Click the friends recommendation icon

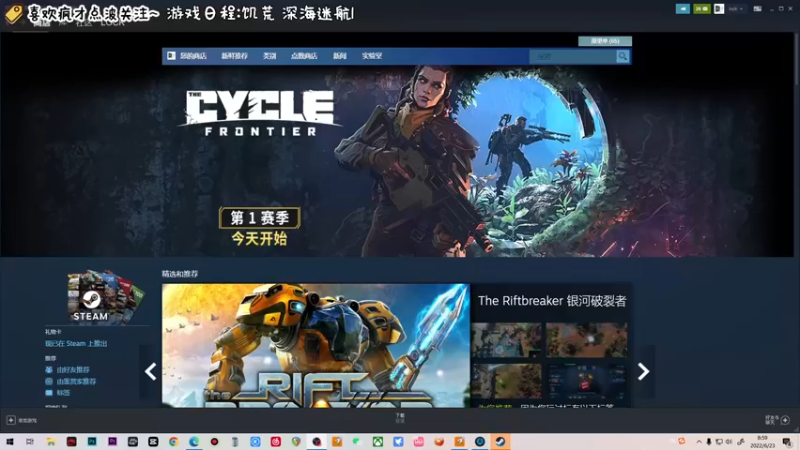tap(49, 370)
